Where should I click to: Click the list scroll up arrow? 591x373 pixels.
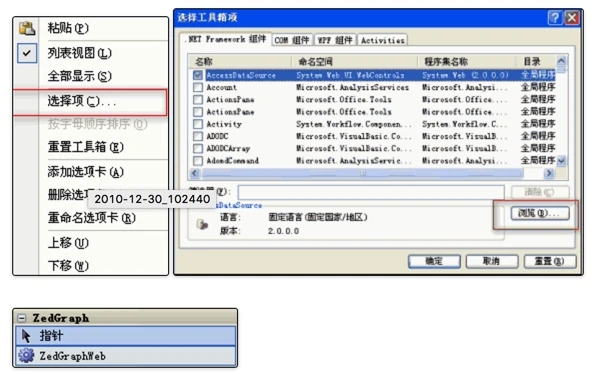pos(561,61)
